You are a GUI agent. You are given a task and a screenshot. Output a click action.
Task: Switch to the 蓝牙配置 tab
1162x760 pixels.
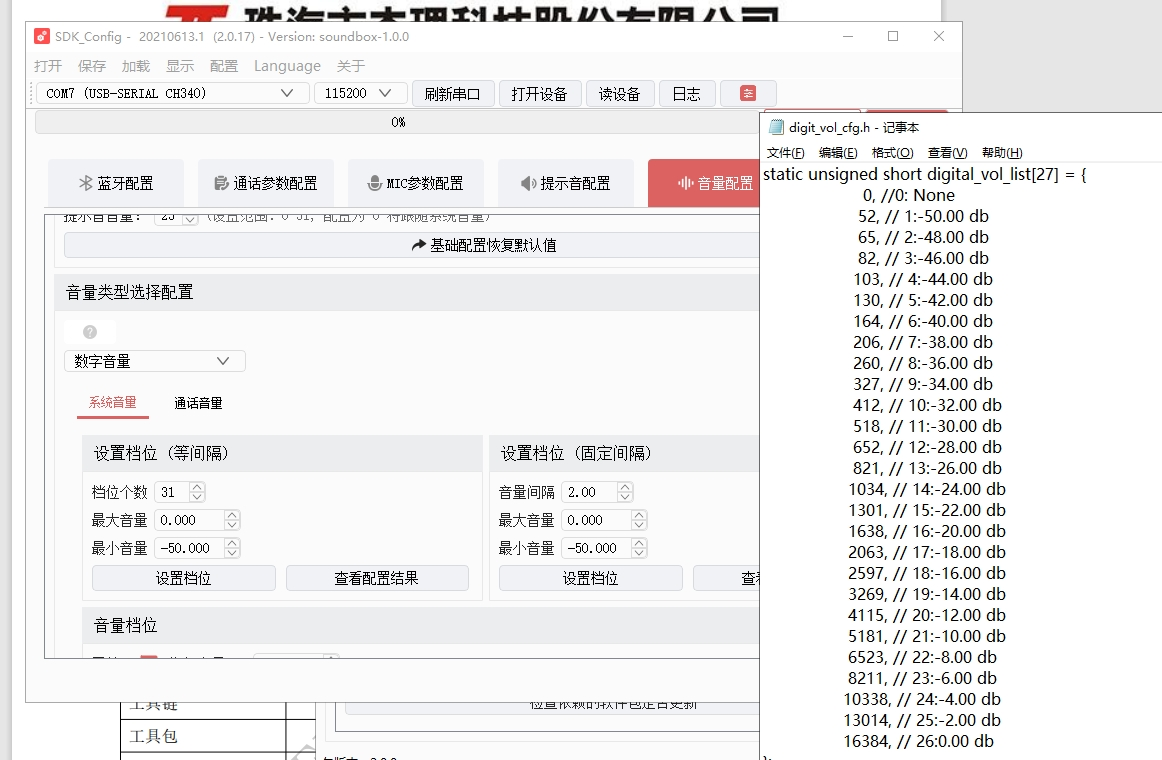(116, 183)
